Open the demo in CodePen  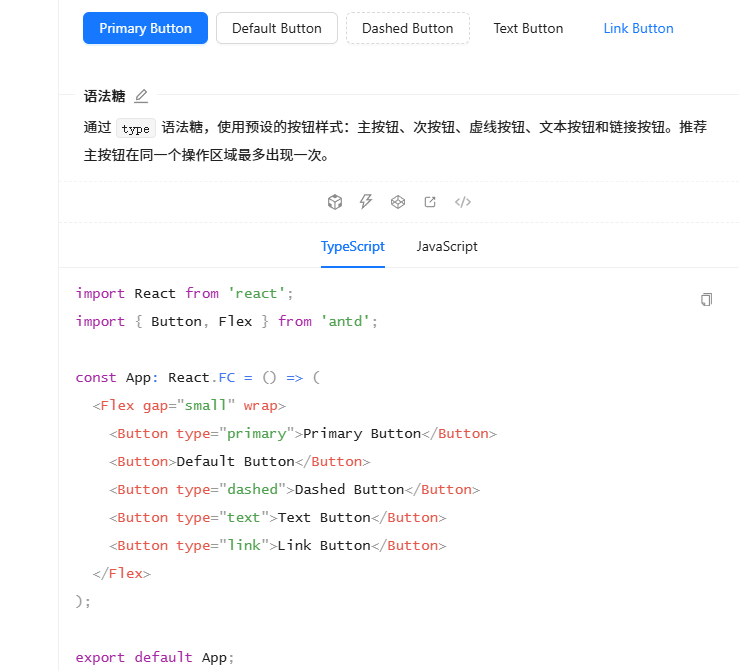[x=398, y=202]
